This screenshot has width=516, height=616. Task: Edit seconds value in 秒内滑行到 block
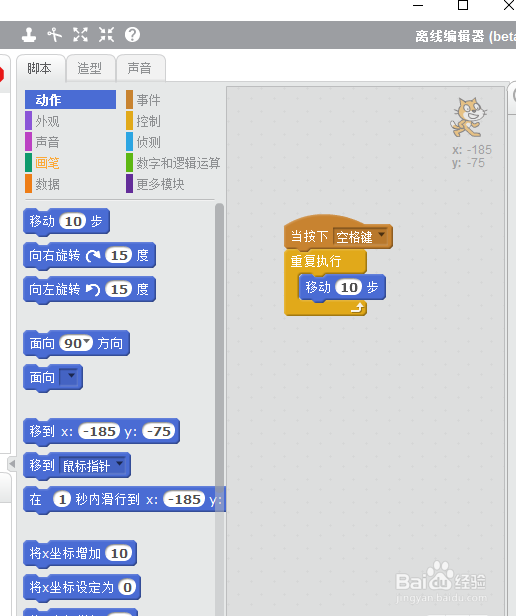pos(62,500)
